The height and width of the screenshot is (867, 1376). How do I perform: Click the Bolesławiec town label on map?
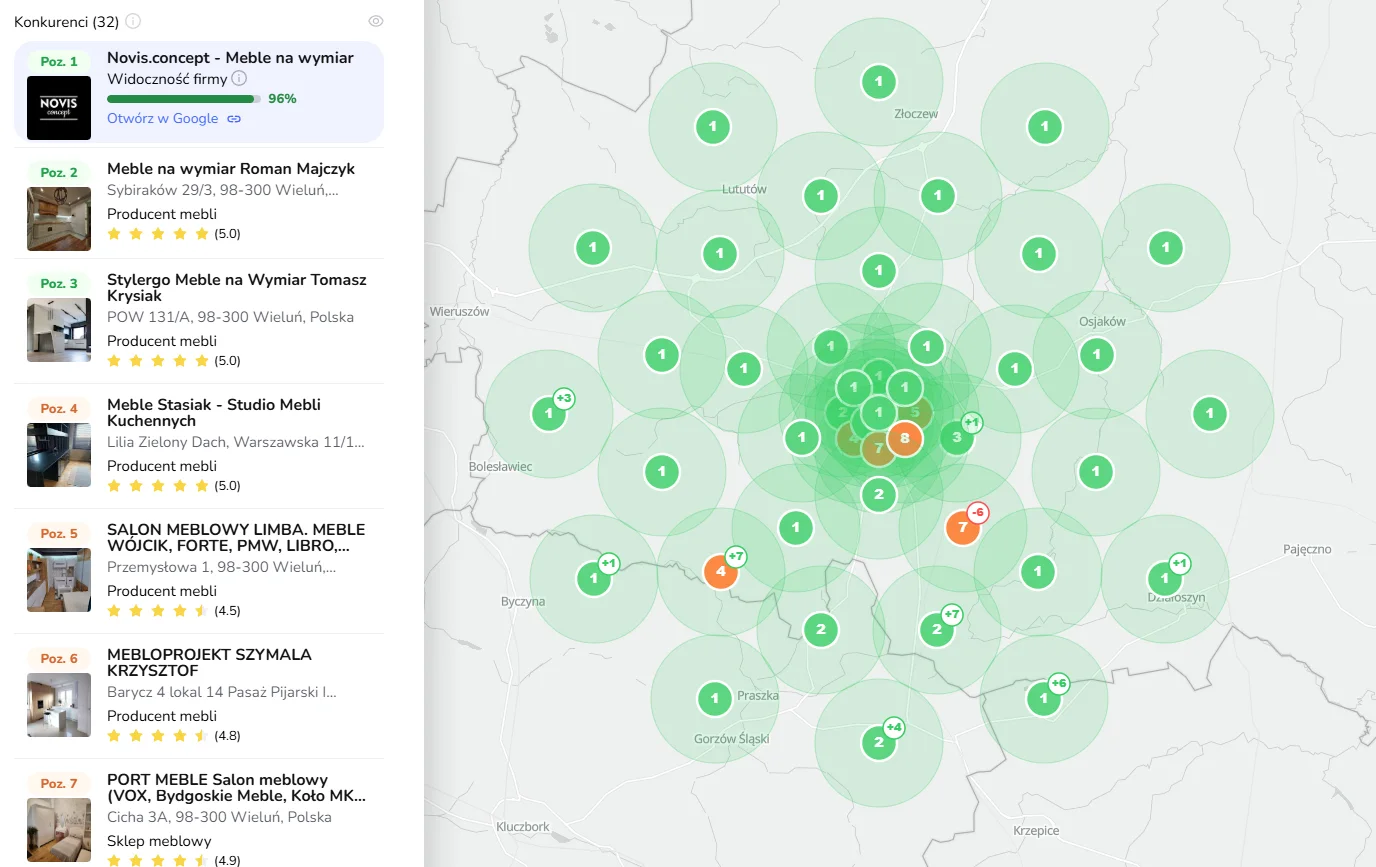500,467
